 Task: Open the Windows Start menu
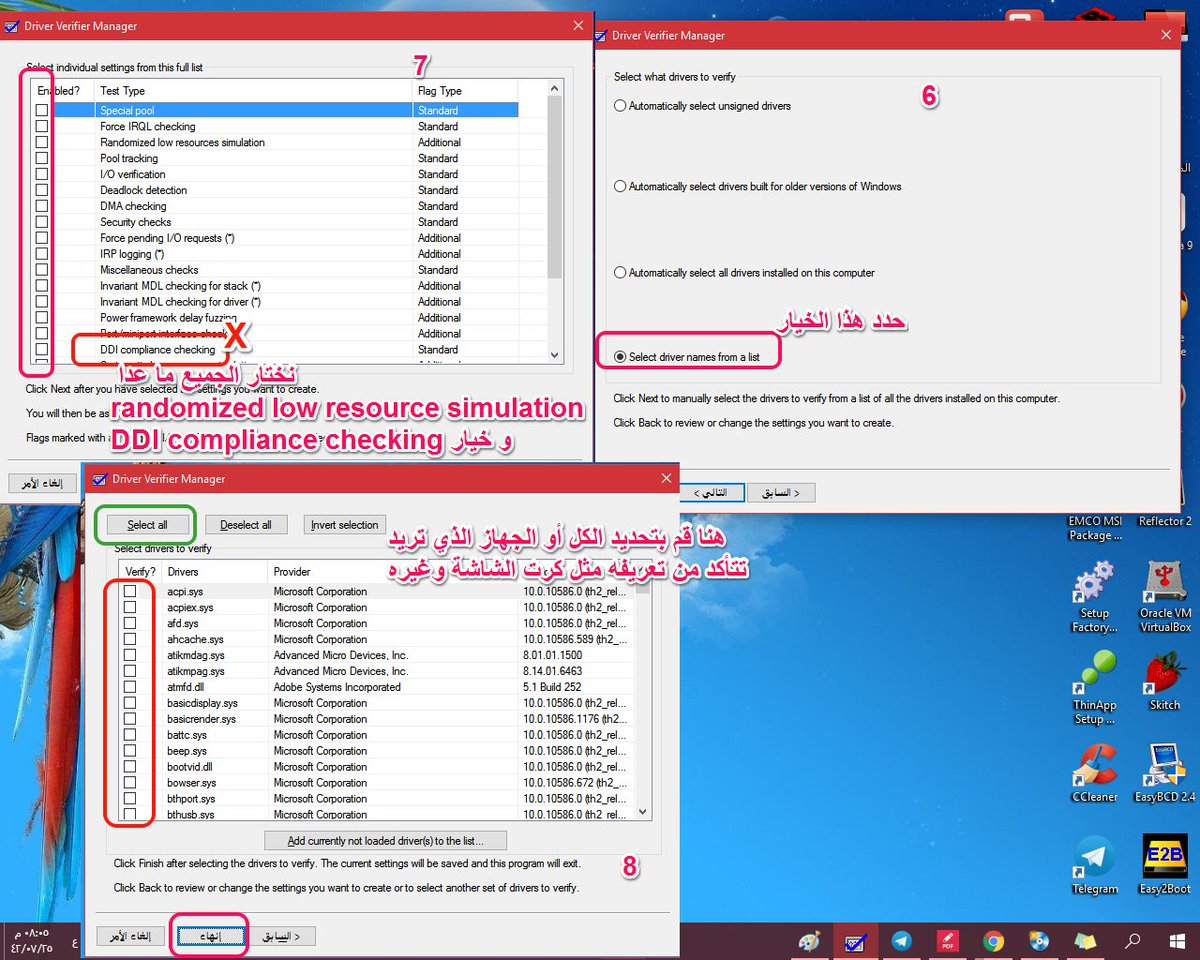tap(1177, 941)
